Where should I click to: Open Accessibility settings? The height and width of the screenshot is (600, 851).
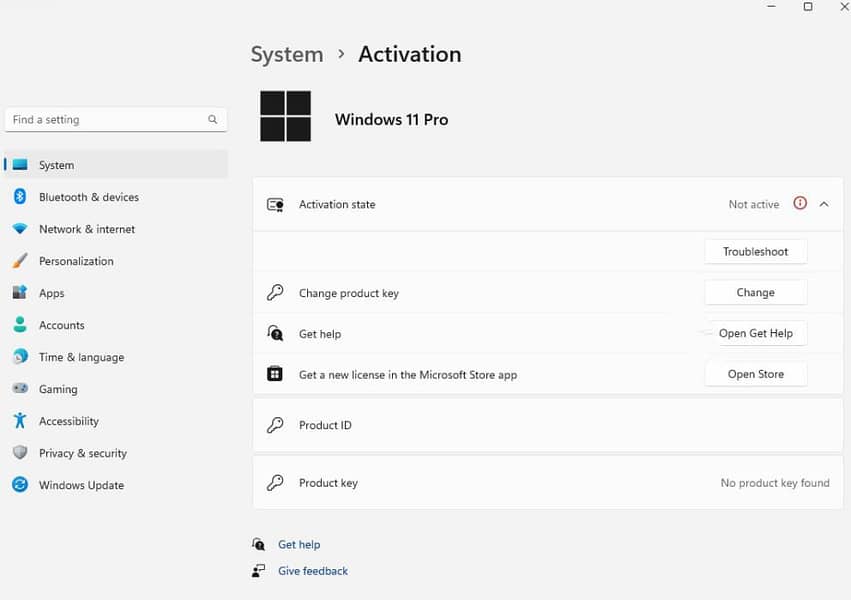116,421
